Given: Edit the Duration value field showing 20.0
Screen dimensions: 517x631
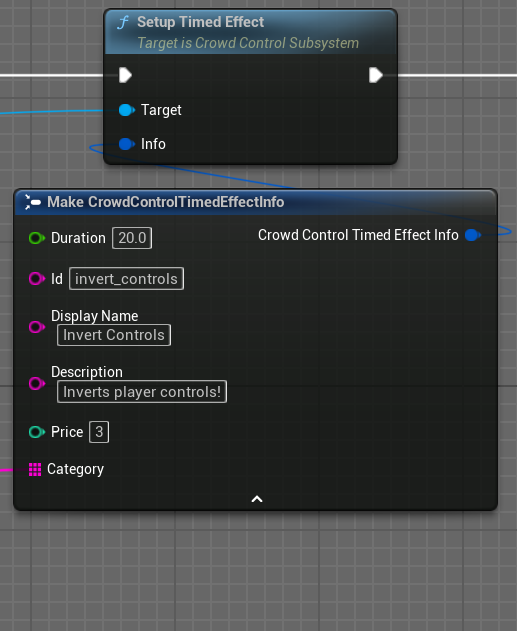Looking at the screenshot, I should [x=132, y=238].
